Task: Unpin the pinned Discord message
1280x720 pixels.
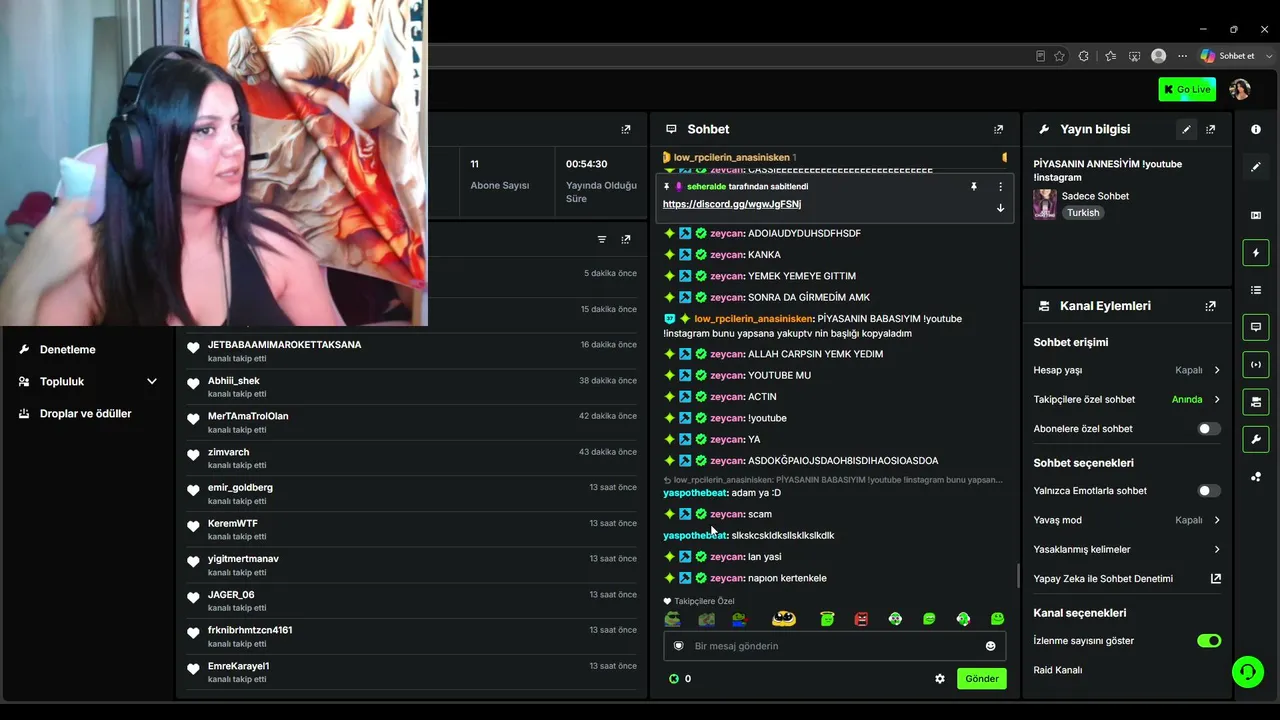Action: (973, 187)
